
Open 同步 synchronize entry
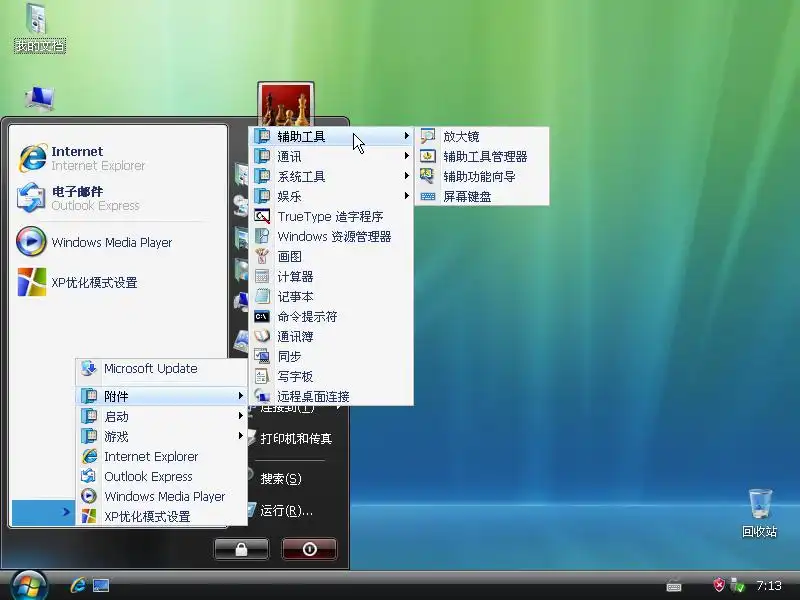(331, 356)
